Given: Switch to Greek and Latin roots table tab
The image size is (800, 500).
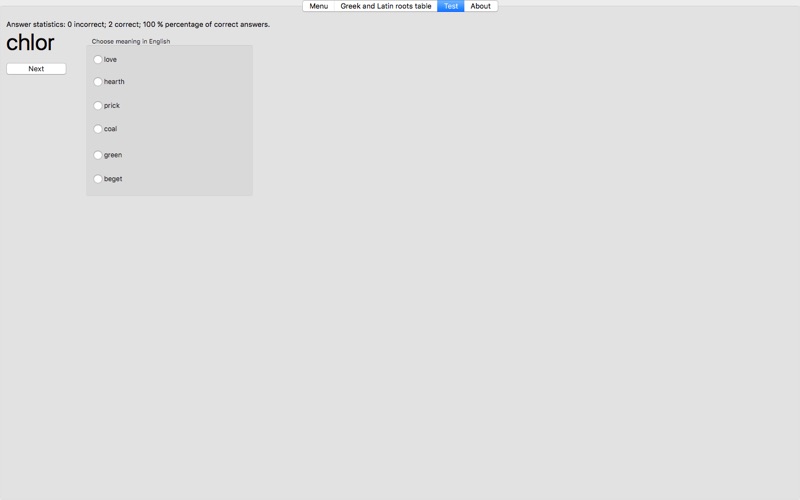Looking at the screenshot, I should [386, 6].
